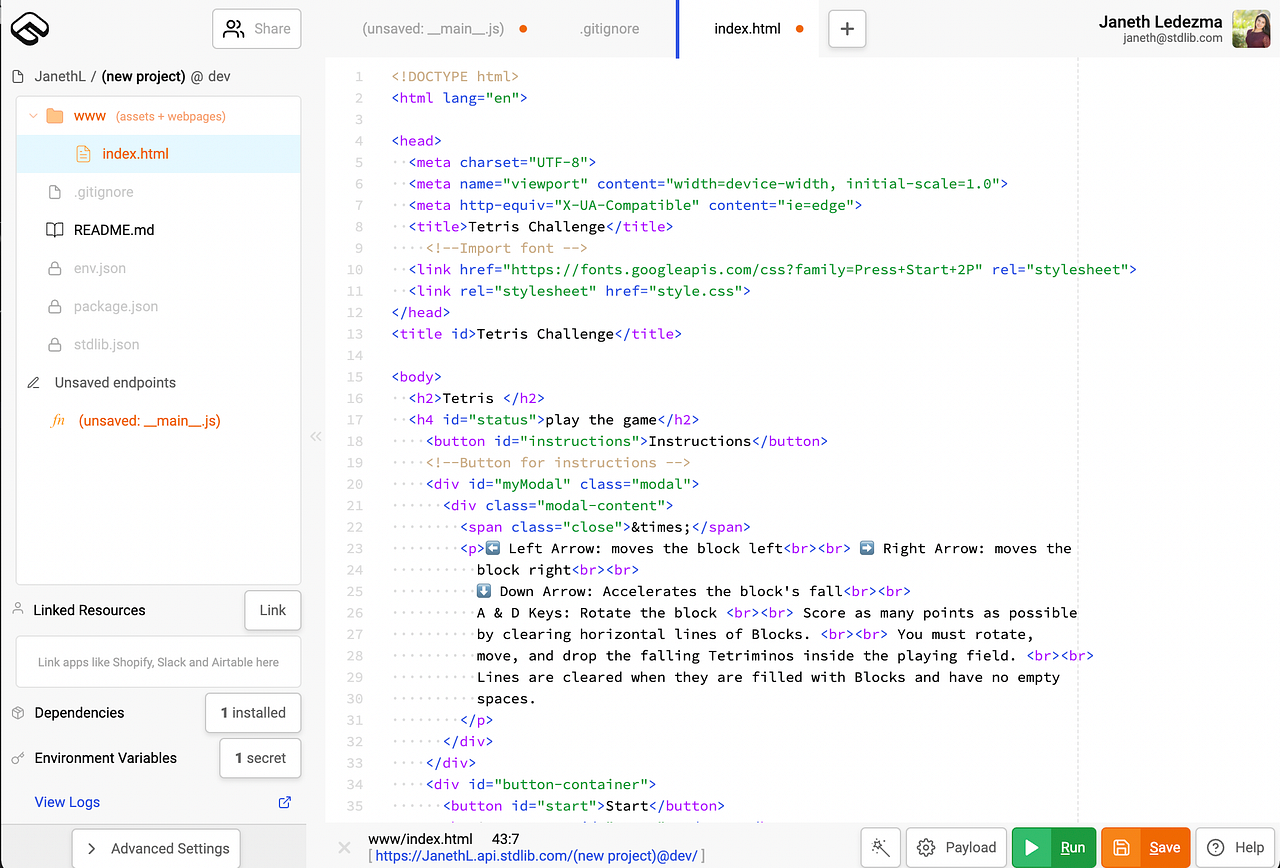Click the book icon next to README.md
This screenshot has height=868, width=1280.
56,229
